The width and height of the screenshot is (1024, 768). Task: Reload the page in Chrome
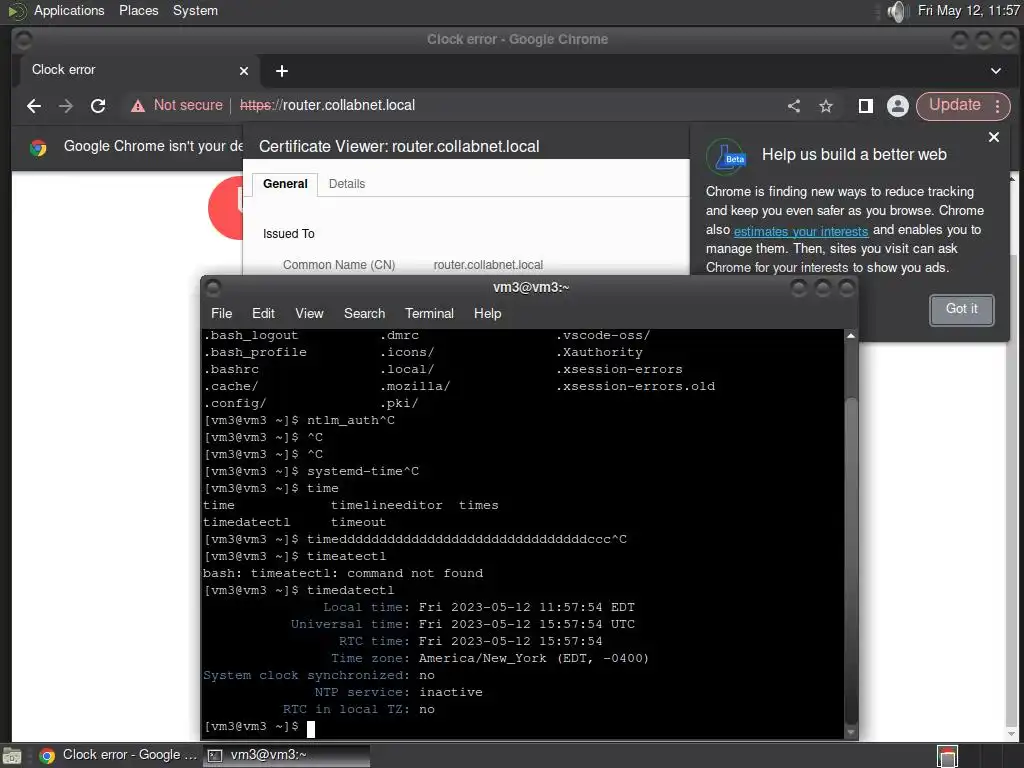(x=98, y=106)
